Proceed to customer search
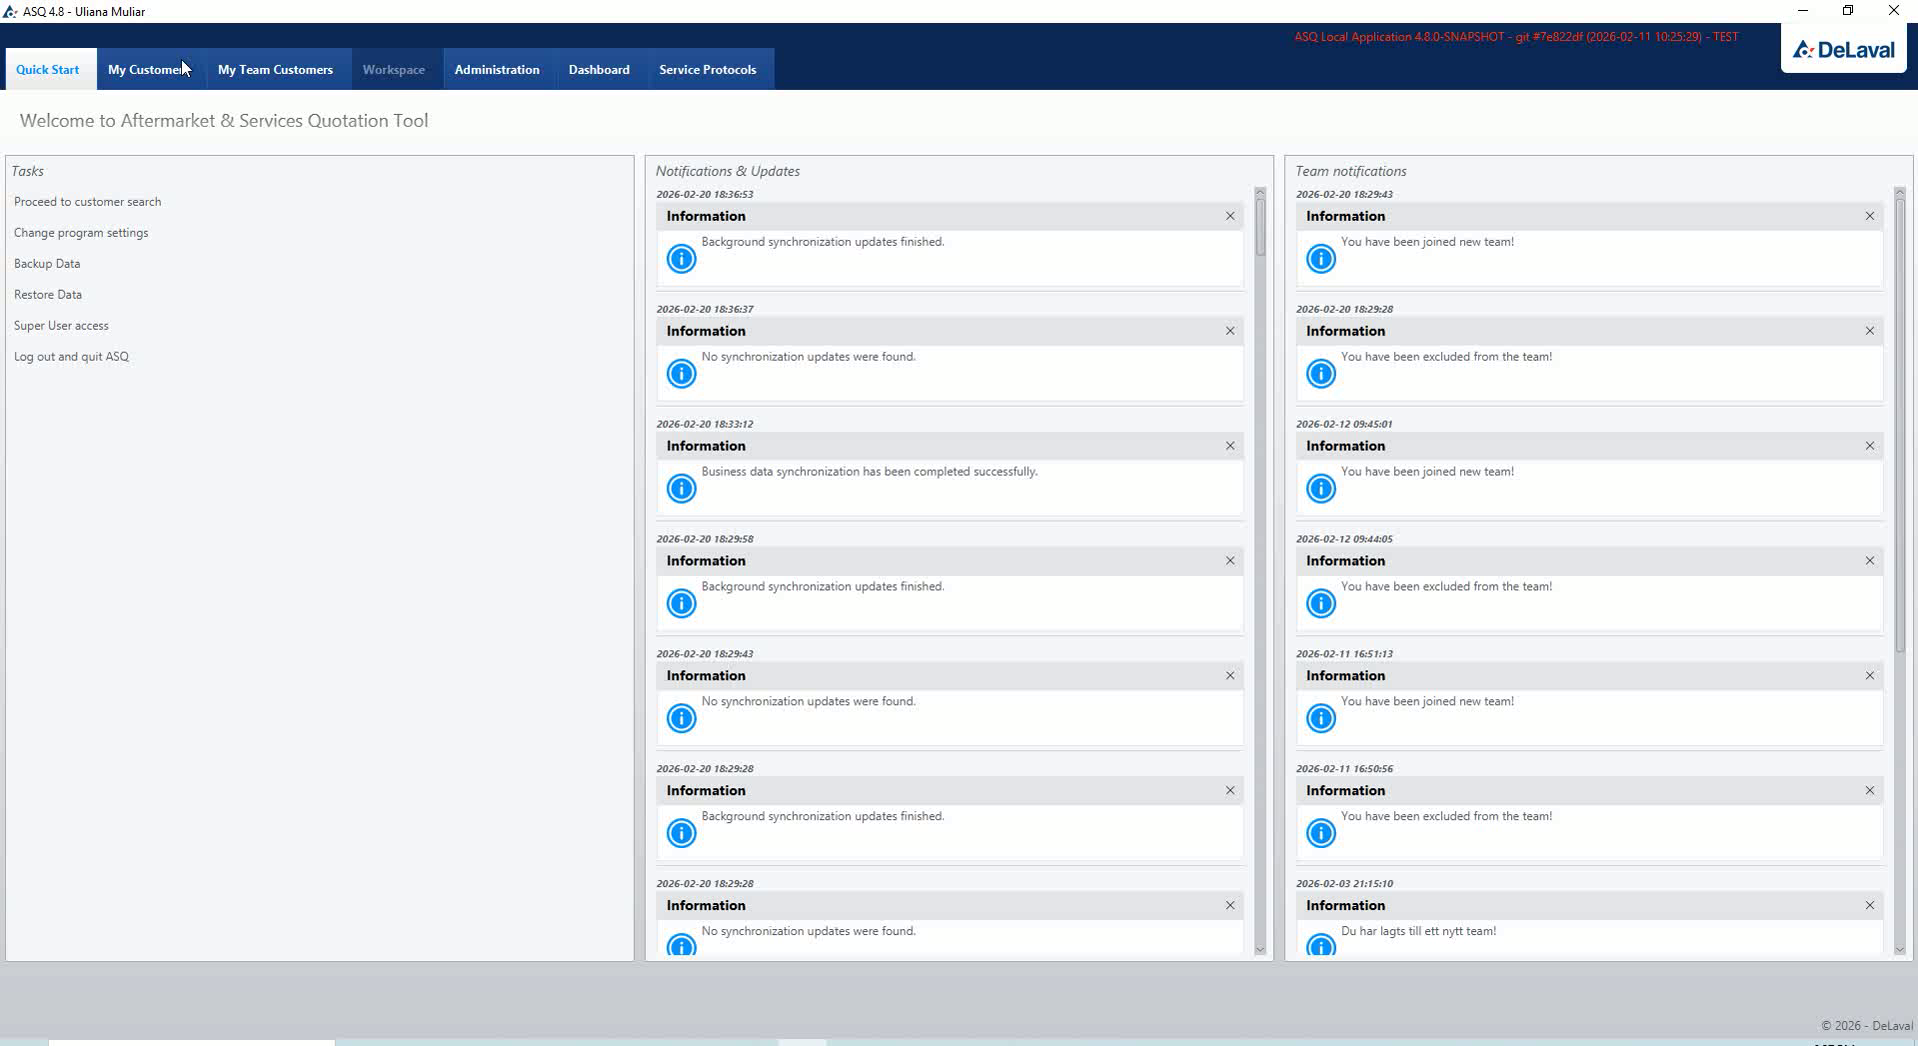Viewport: 1918px width, 1046px height. [x=87, y=202]
